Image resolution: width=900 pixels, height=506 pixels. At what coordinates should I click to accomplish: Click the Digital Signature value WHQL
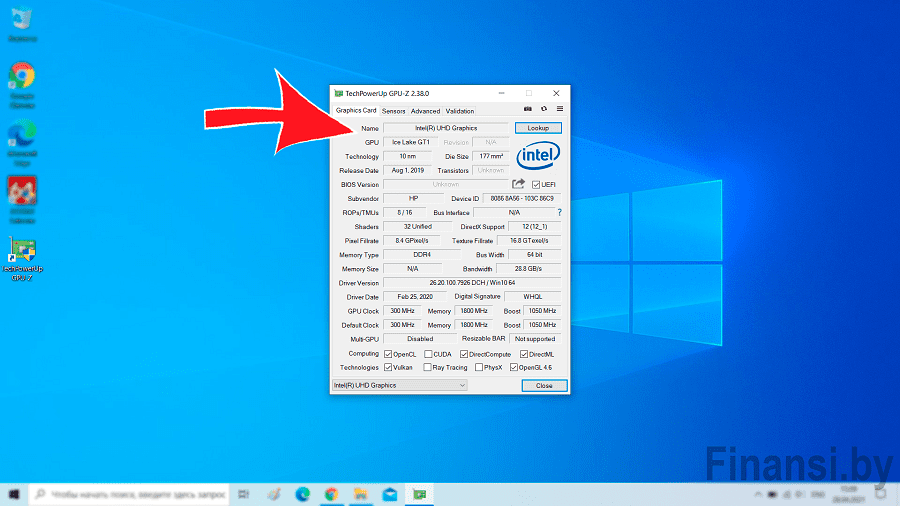[x=532, y=297]
